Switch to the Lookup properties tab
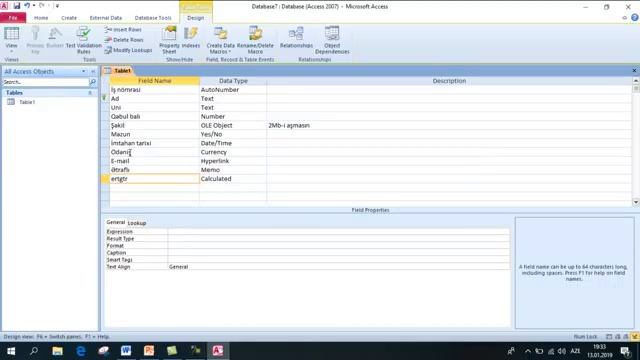 137,223
